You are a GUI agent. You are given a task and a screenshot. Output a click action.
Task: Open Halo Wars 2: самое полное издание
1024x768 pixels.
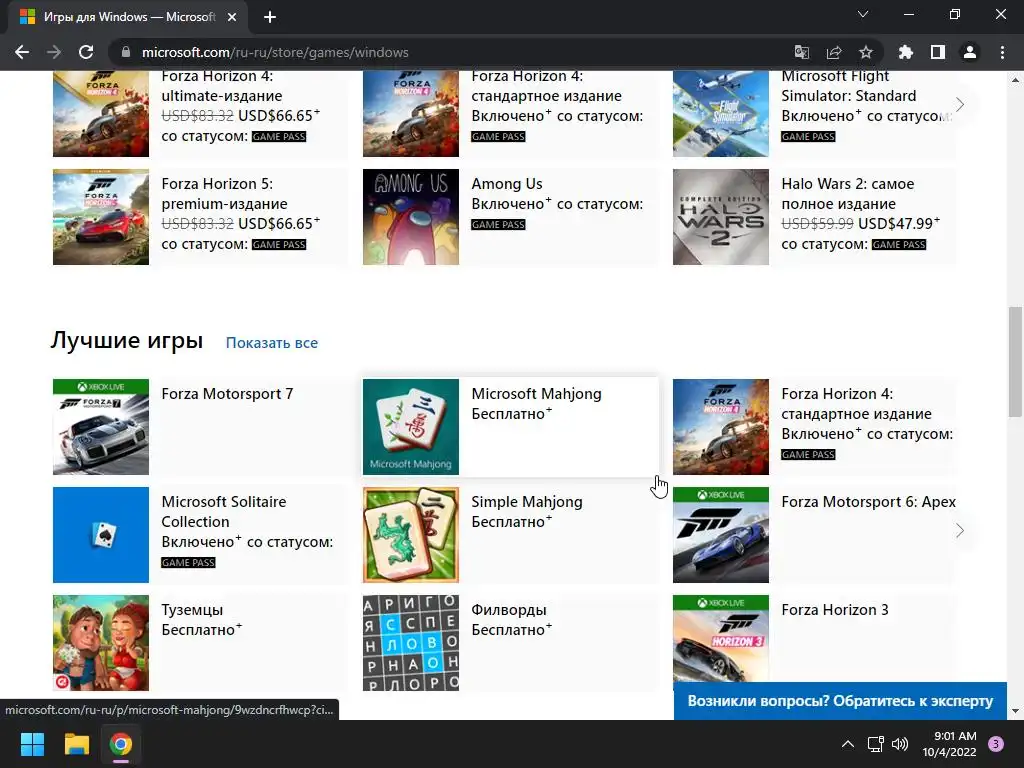(848, 193)
